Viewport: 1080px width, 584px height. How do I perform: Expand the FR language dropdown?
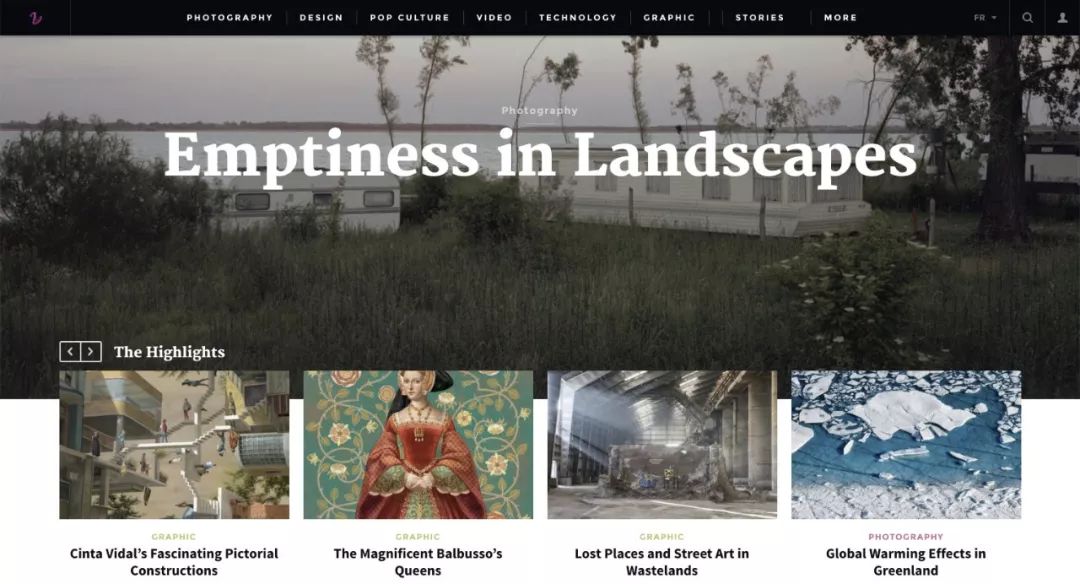pyautogui.click(x=985, y=18)
